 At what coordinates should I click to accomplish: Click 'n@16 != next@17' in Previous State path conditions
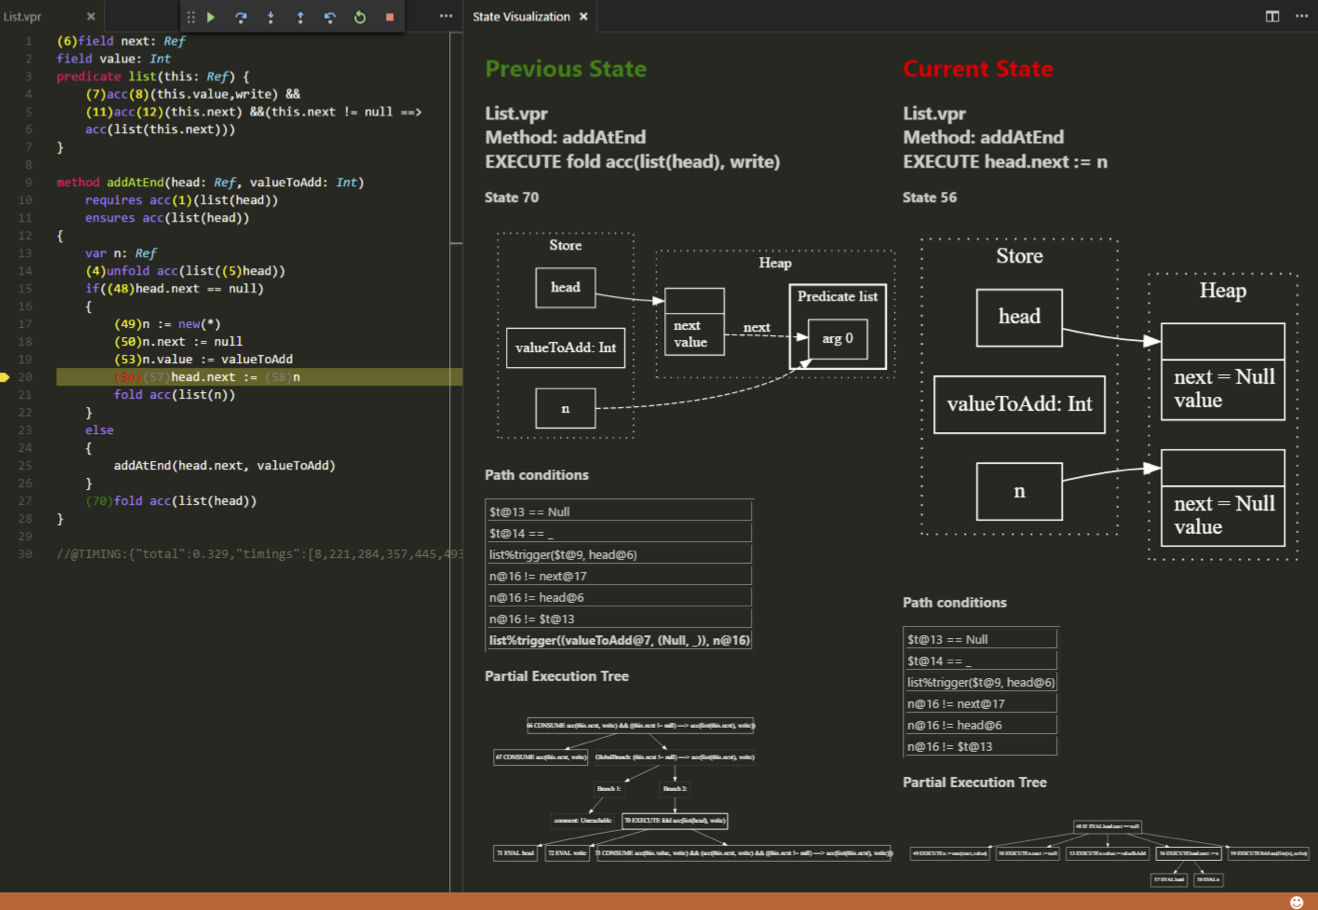click(x=619, y=576)
